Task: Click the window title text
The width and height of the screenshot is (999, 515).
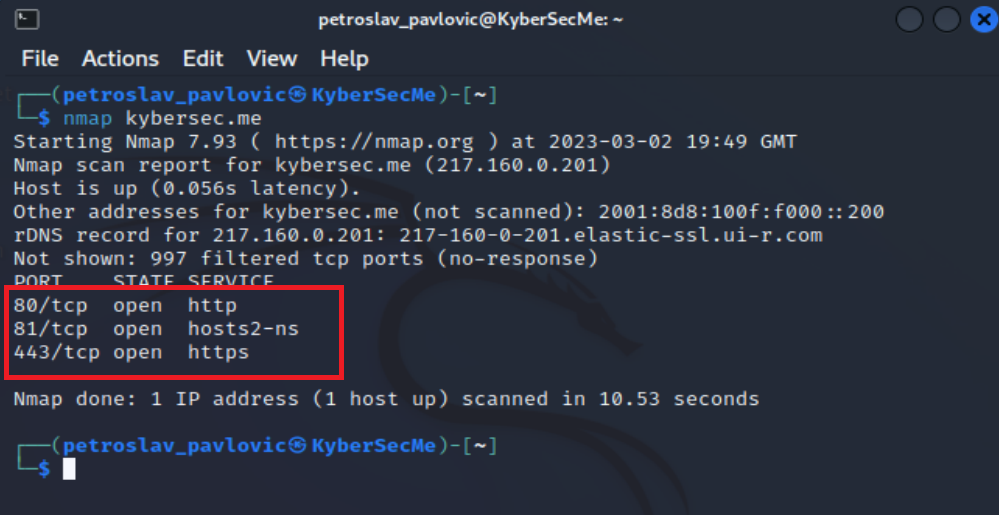Action: pyautogui.click(x=470, y=20)
